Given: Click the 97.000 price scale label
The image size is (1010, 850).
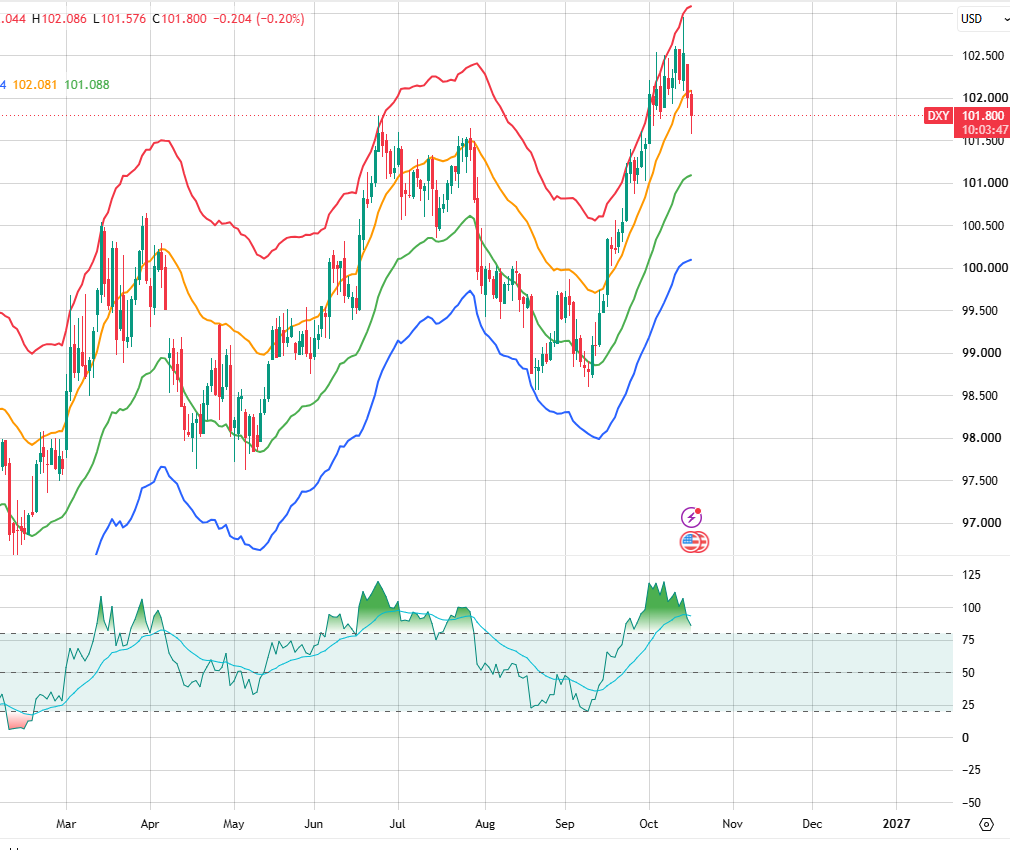Looking at the screenshot, I should (981, 523).
